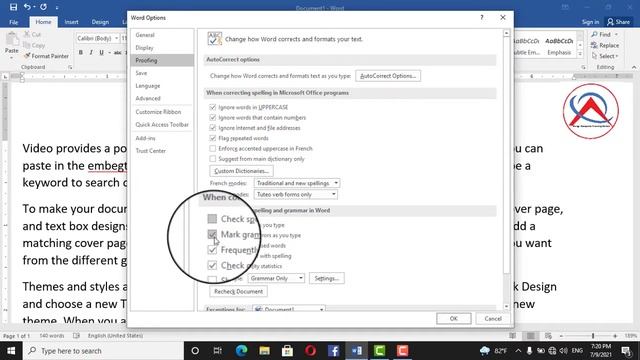
Task: Click the Copy icon in Clipboard group
Action: pos(27,45)
